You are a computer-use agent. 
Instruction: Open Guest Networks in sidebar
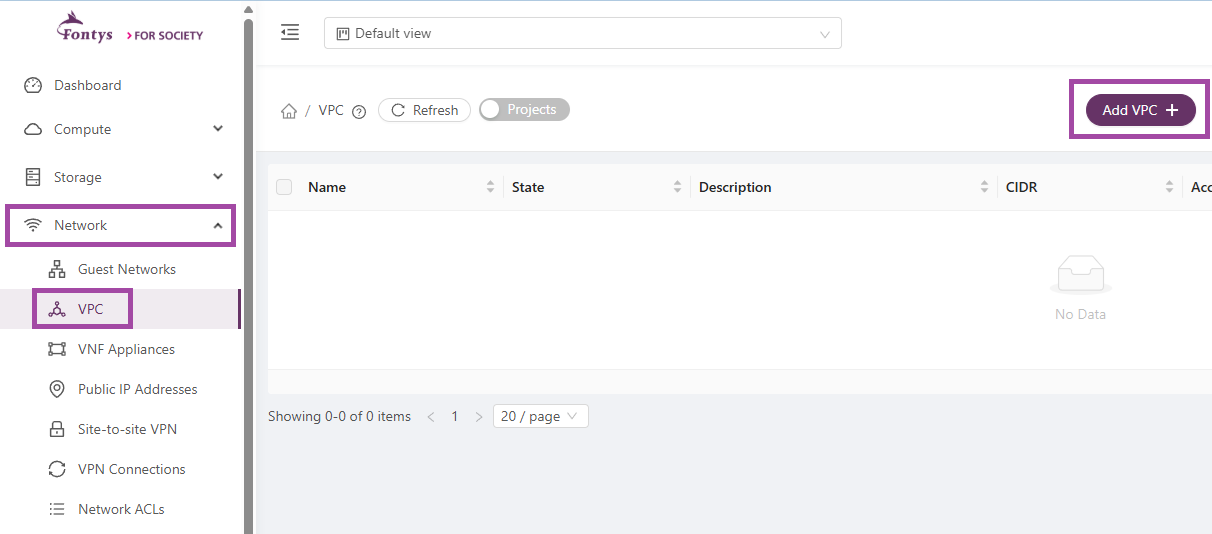[x=126, y=269]
